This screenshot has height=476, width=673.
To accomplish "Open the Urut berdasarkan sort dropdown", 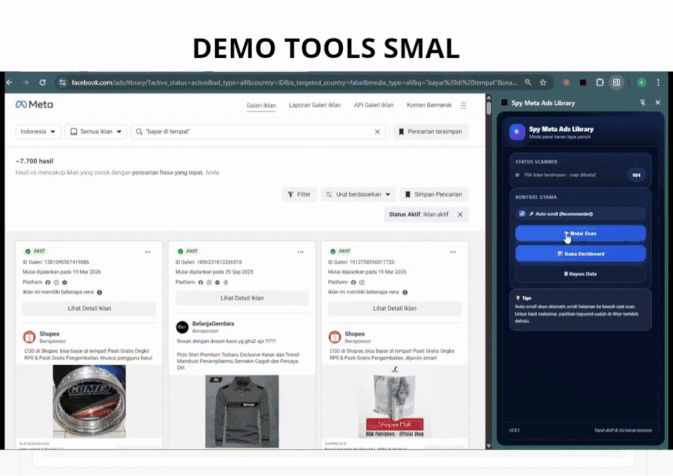I will coord(358,194).
